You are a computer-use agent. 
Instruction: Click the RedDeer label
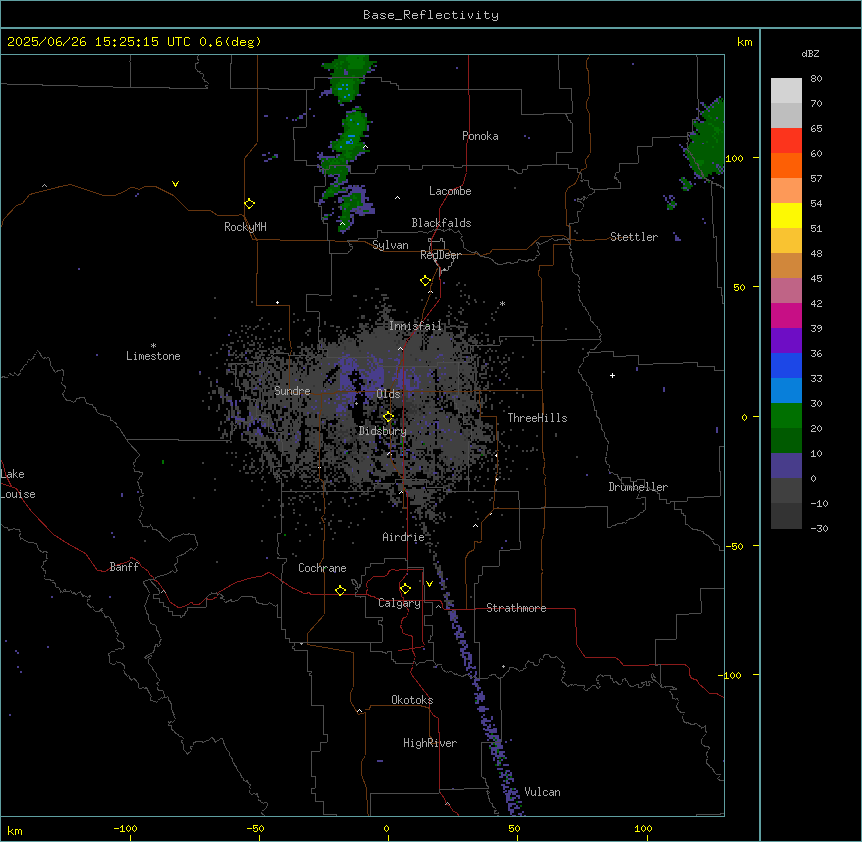pyautogui.click(x=440, y=255)
